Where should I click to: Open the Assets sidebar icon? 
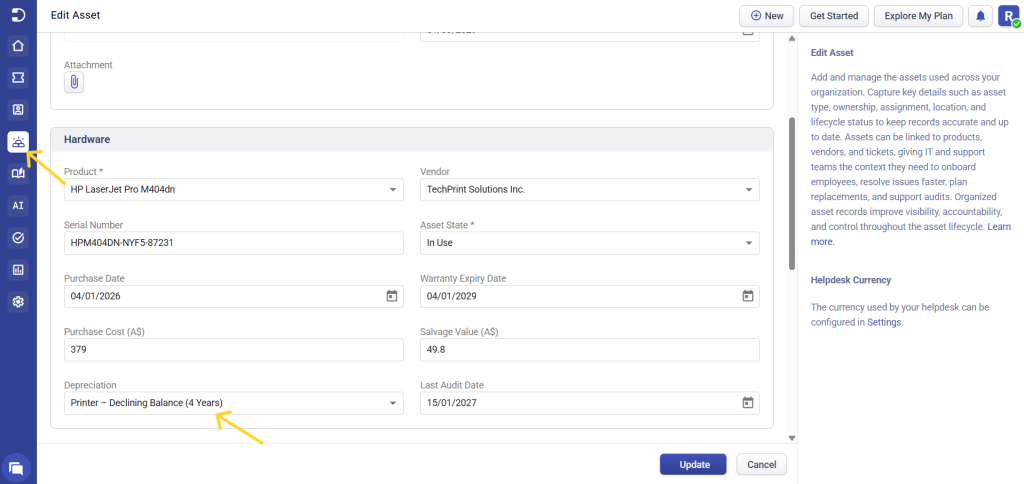point(18,142)
